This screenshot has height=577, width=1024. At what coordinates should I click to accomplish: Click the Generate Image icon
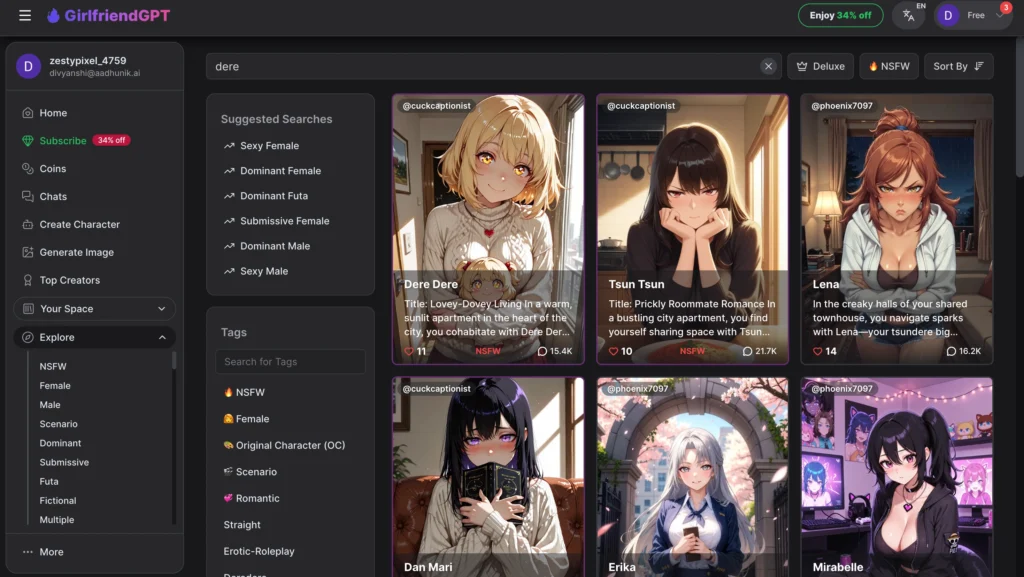(x=27, y=252)
